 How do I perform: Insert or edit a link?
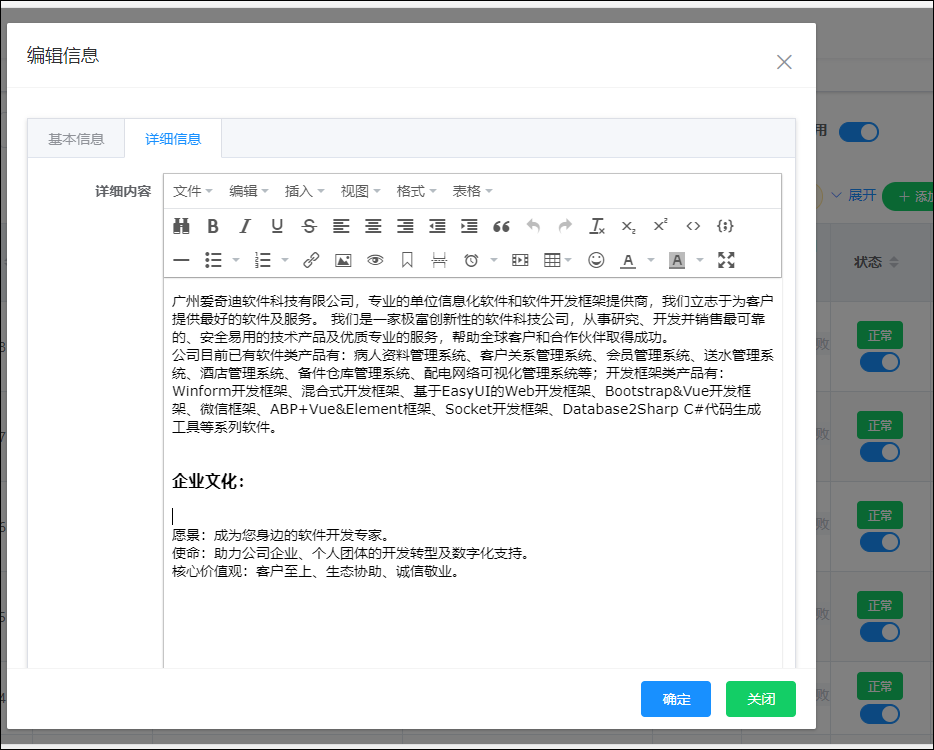click(311, 260)
